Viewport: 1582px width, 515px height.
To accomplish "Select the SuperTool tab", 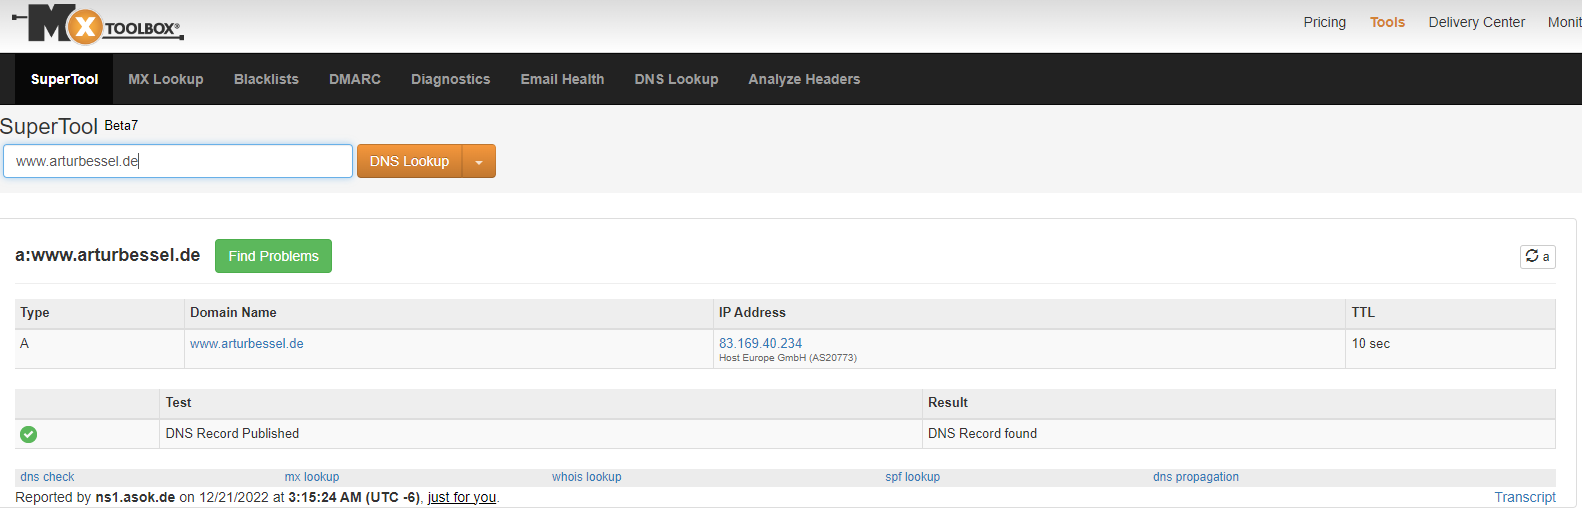I will [x=64, y=79].
